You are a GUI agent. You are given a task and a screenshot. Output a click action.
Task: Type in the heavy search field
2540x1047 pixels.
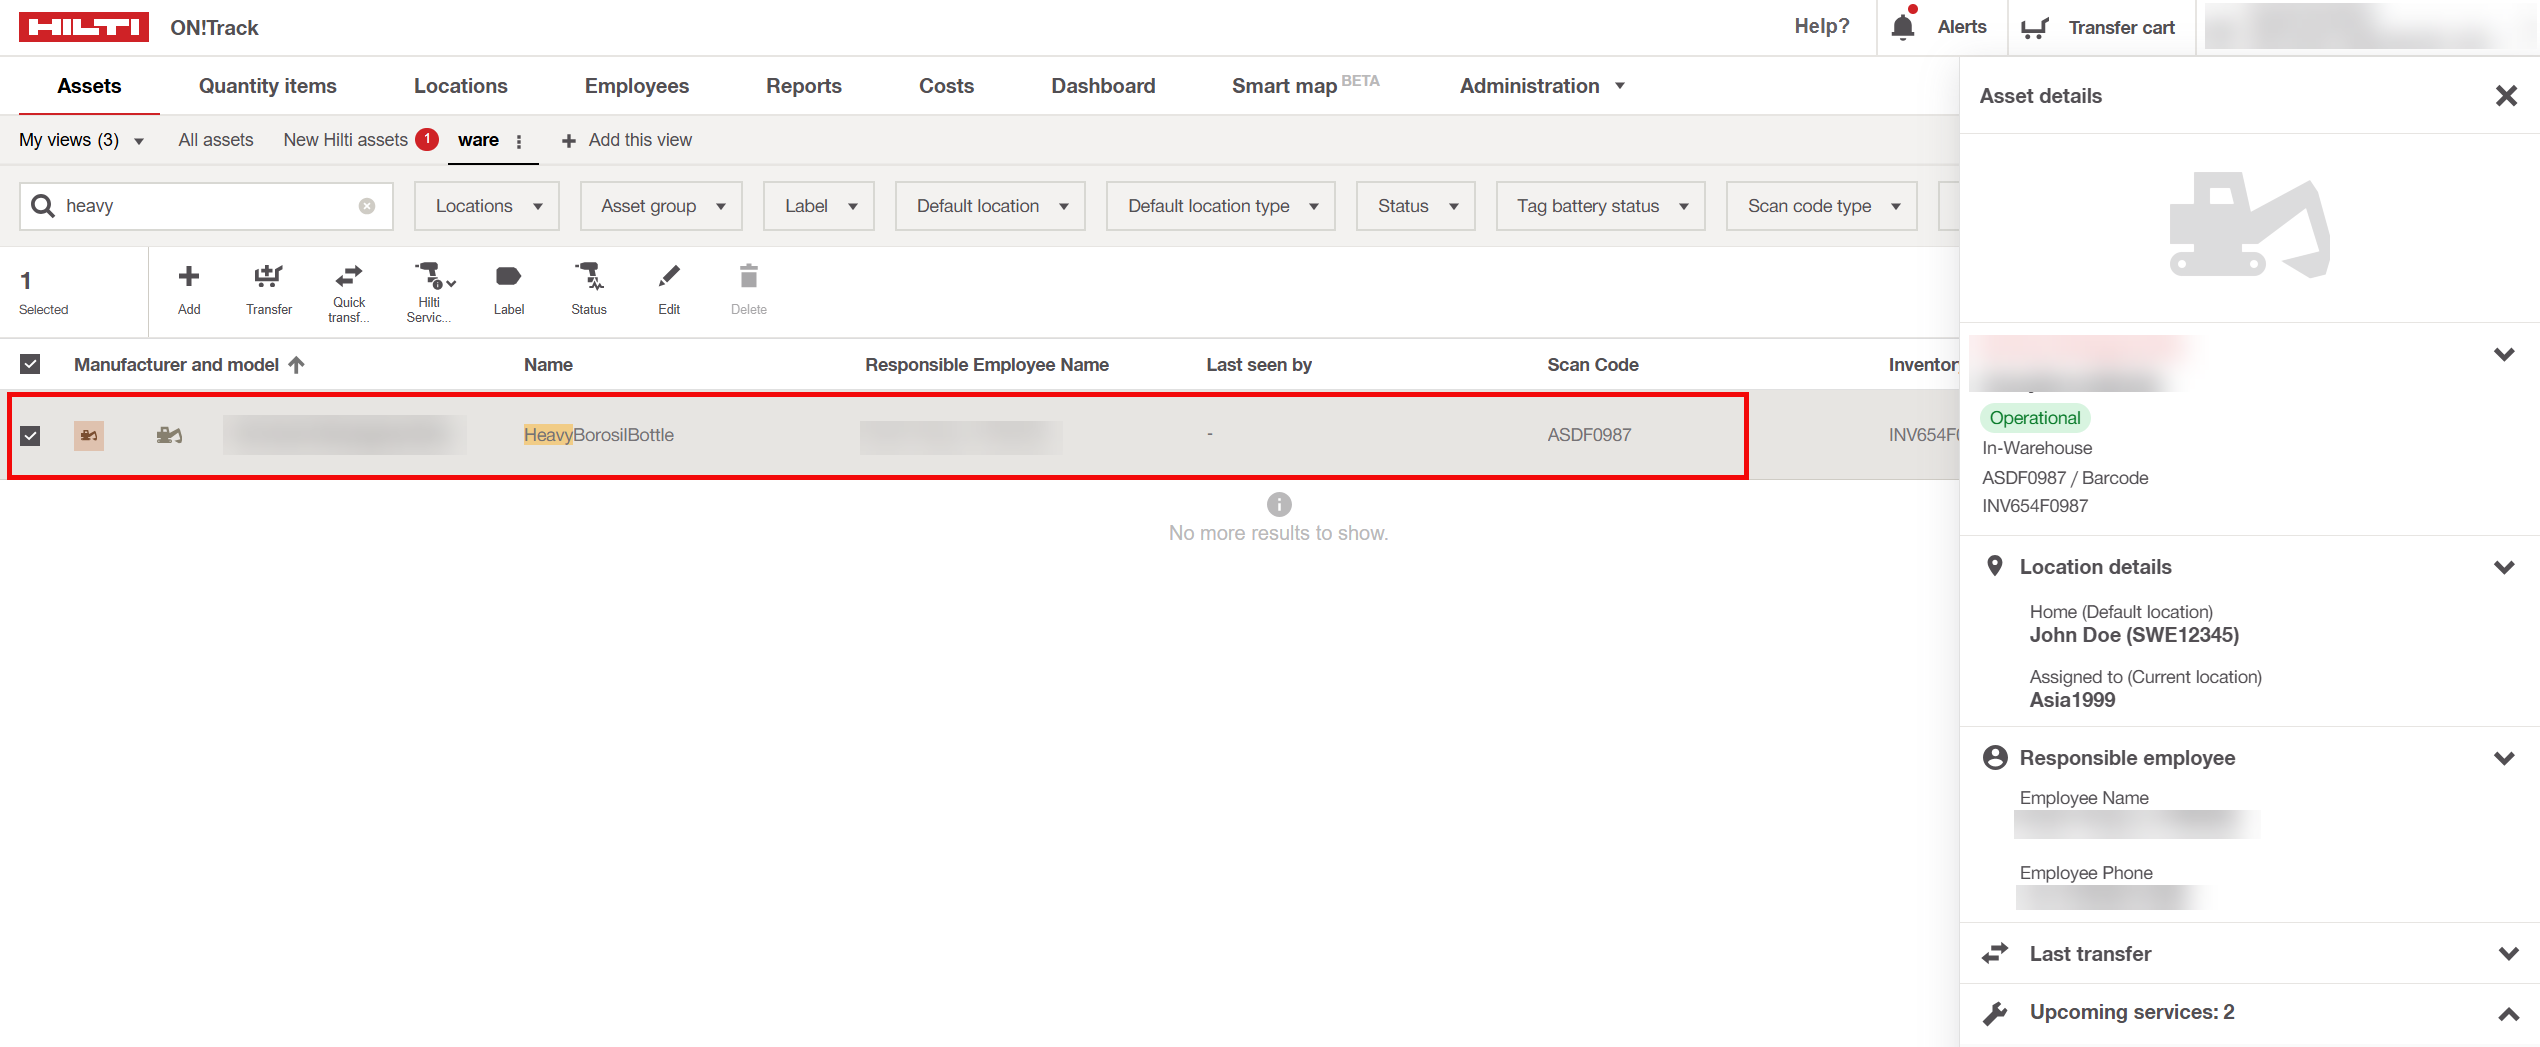200,206
